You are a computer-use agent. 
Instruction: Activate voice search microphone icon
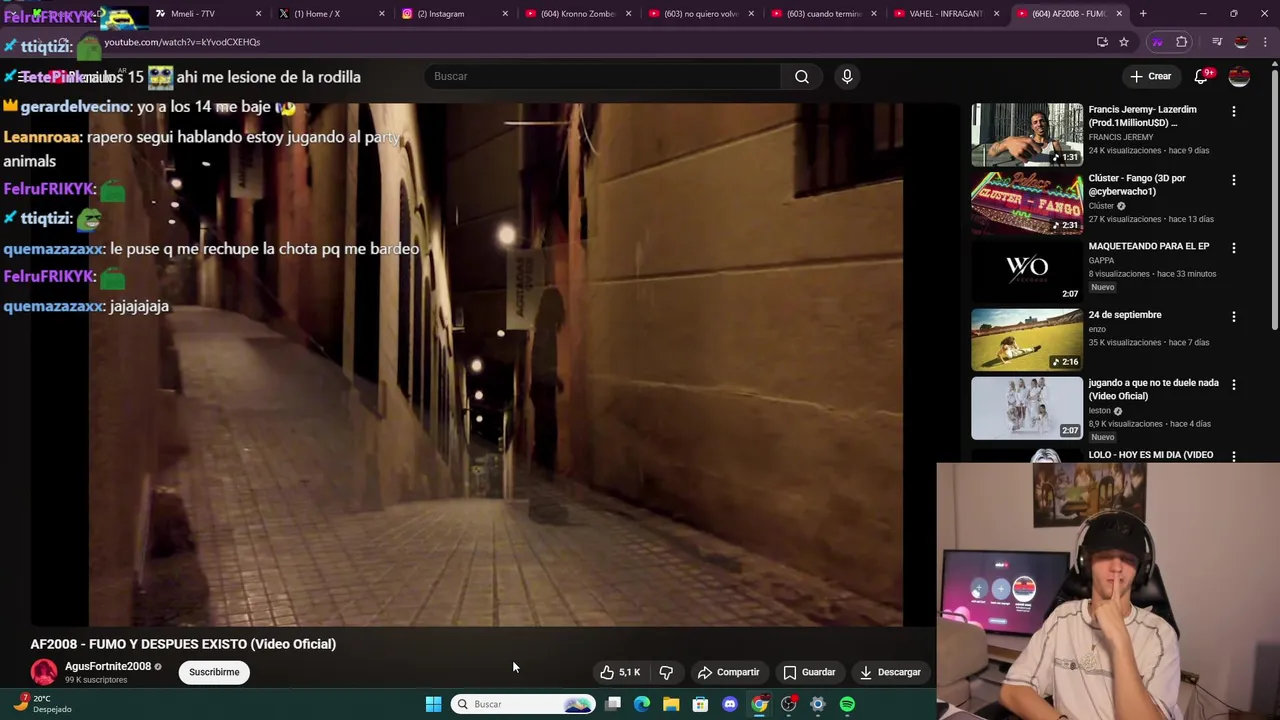847,76
